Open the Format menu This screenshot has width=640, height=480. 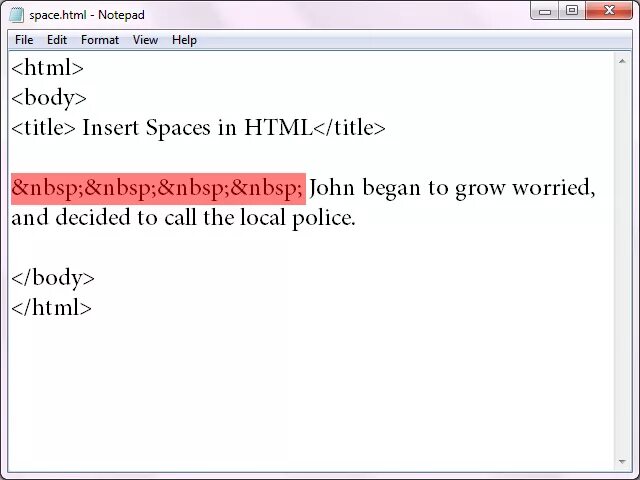(x=100, y=40)
